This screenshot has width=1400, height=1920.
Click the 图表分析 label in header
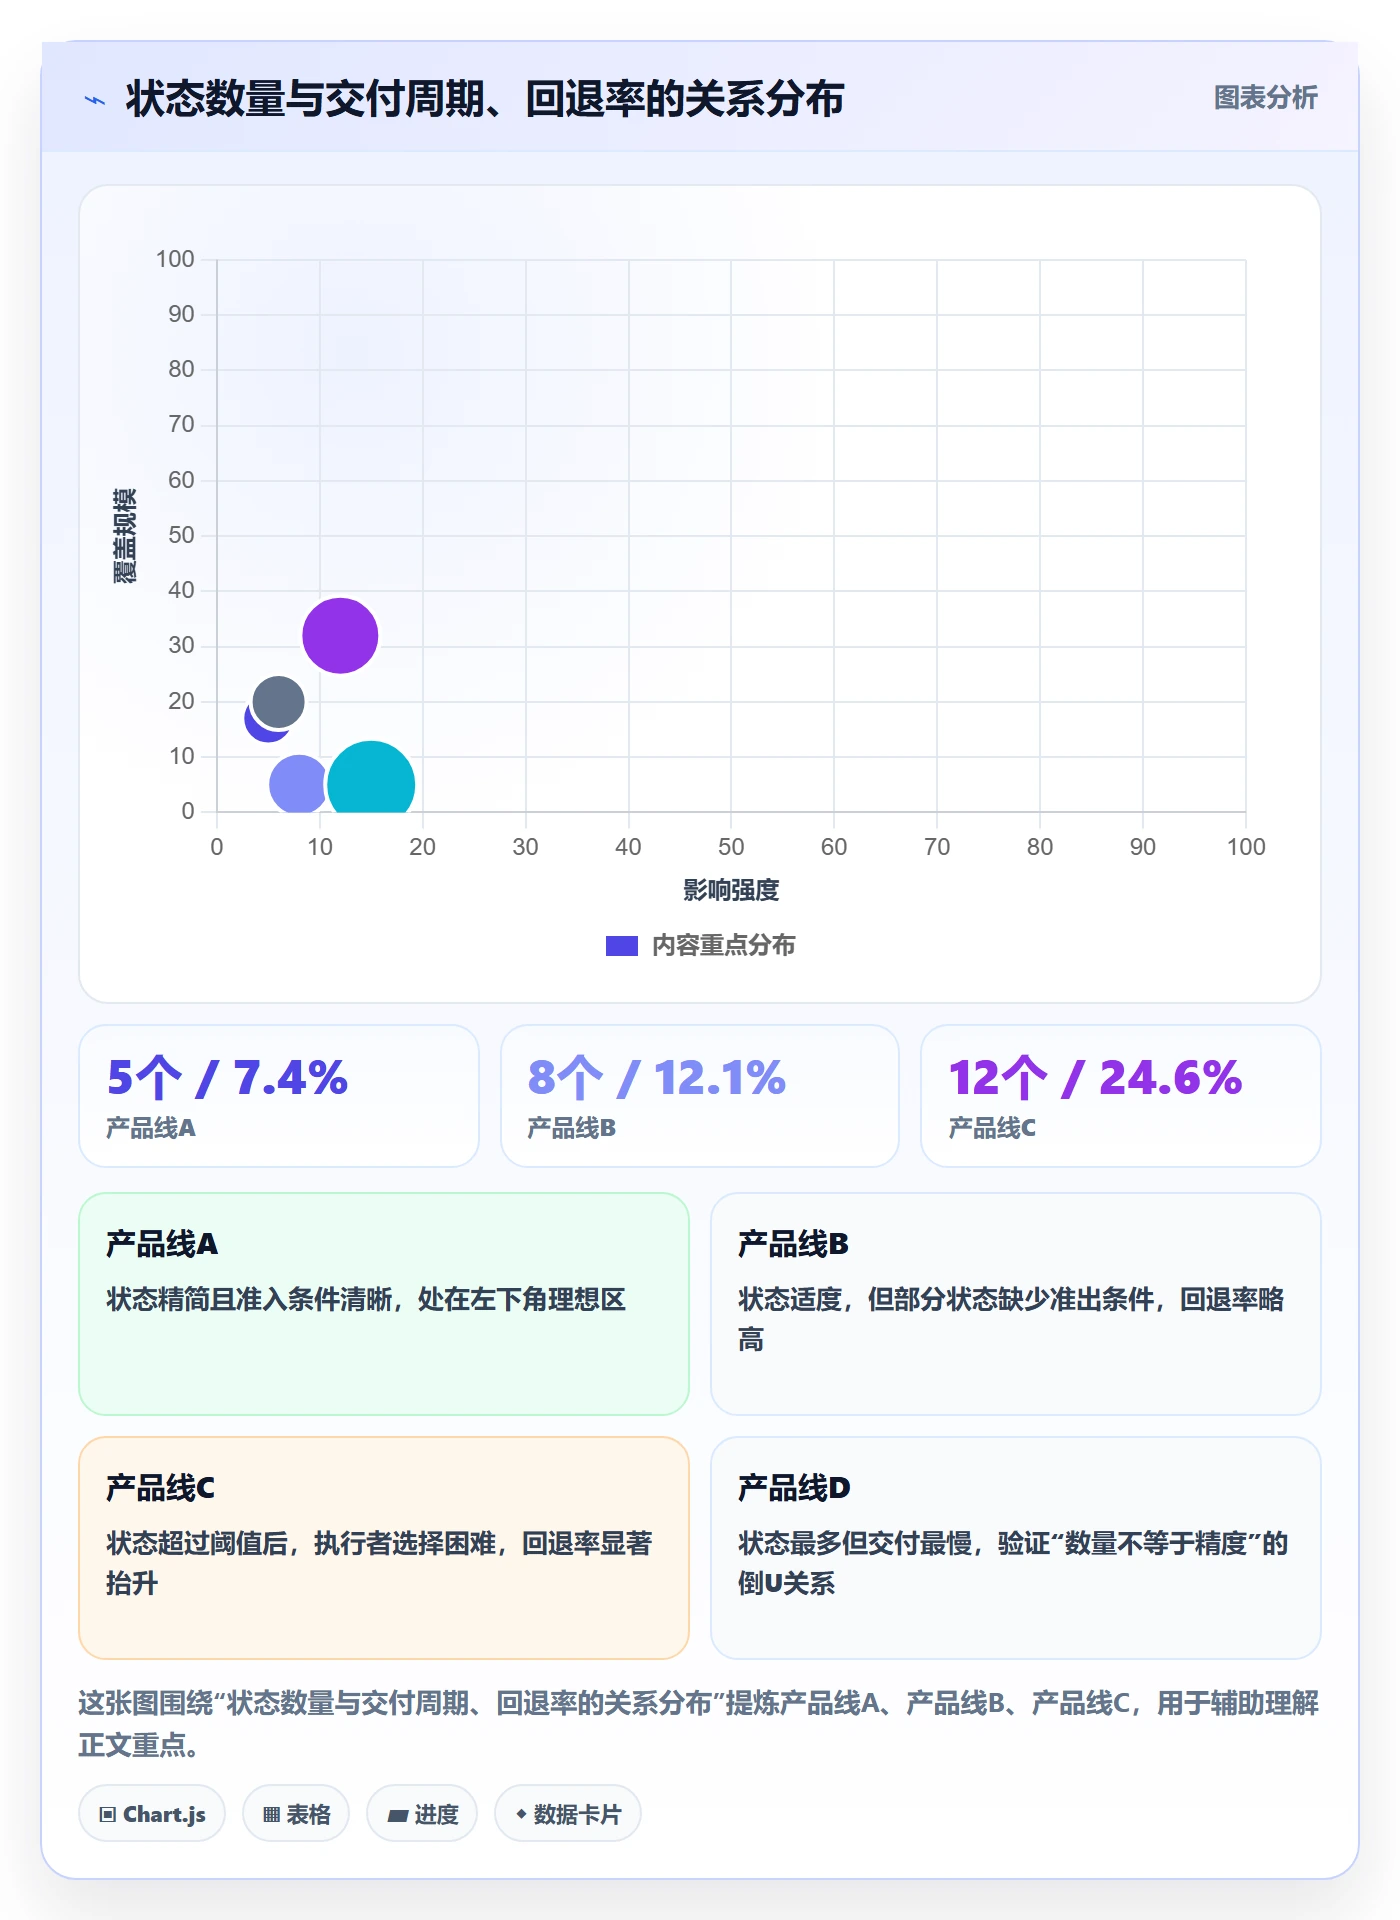(1265, 98)
